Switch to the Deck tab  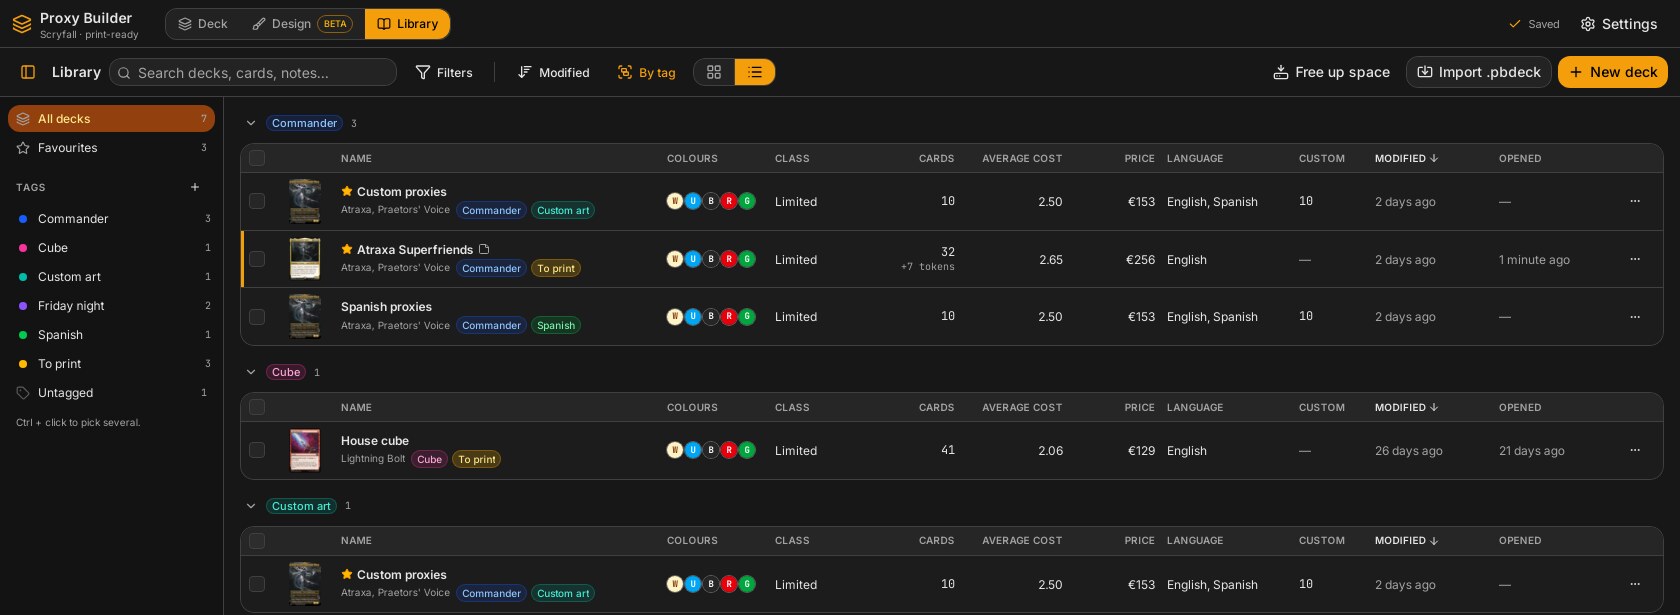coord(203,24)
